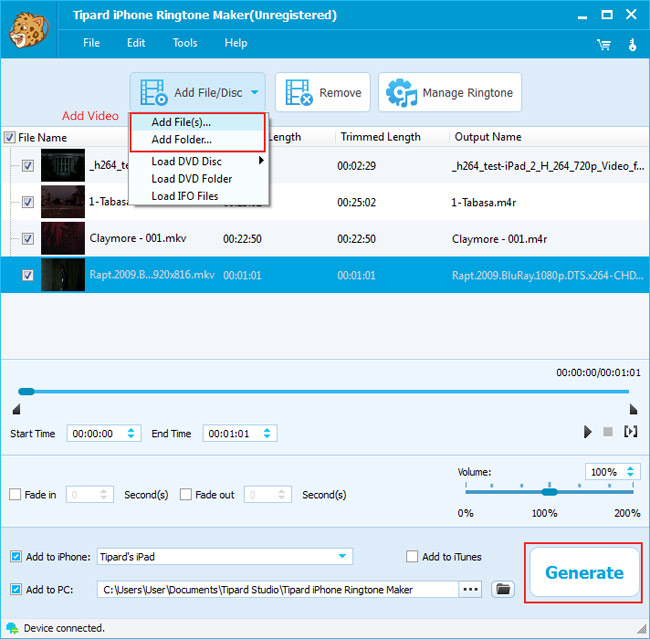650x639 pixels.
Task: Click output name Claymore - 001.m4r
Action: coord(499,239)
